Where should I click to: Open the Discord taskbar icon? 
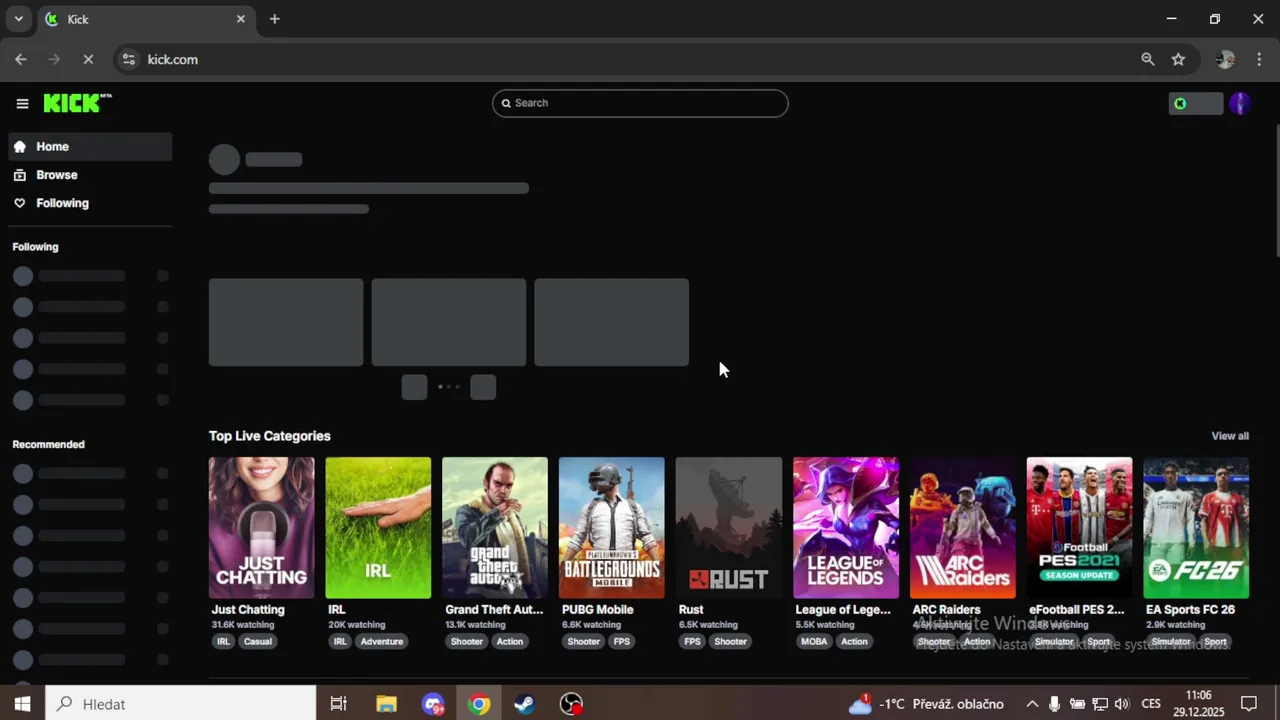coord(433,704)
